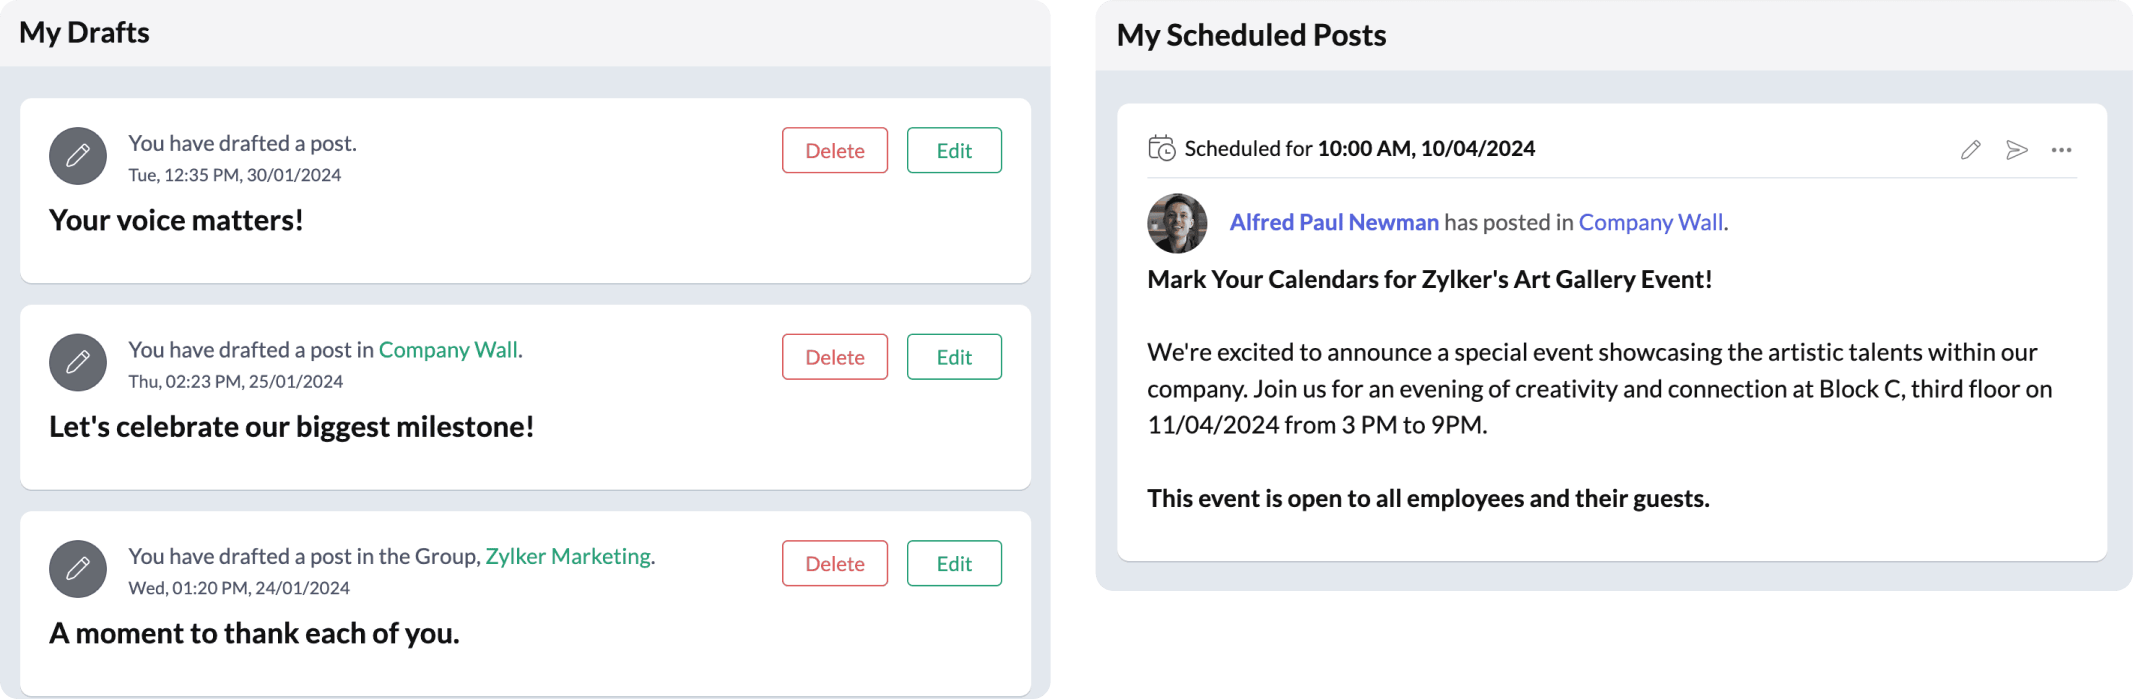
Task: Edit the 'Your voice matters!' draft
Action: (x=954, y=150)
